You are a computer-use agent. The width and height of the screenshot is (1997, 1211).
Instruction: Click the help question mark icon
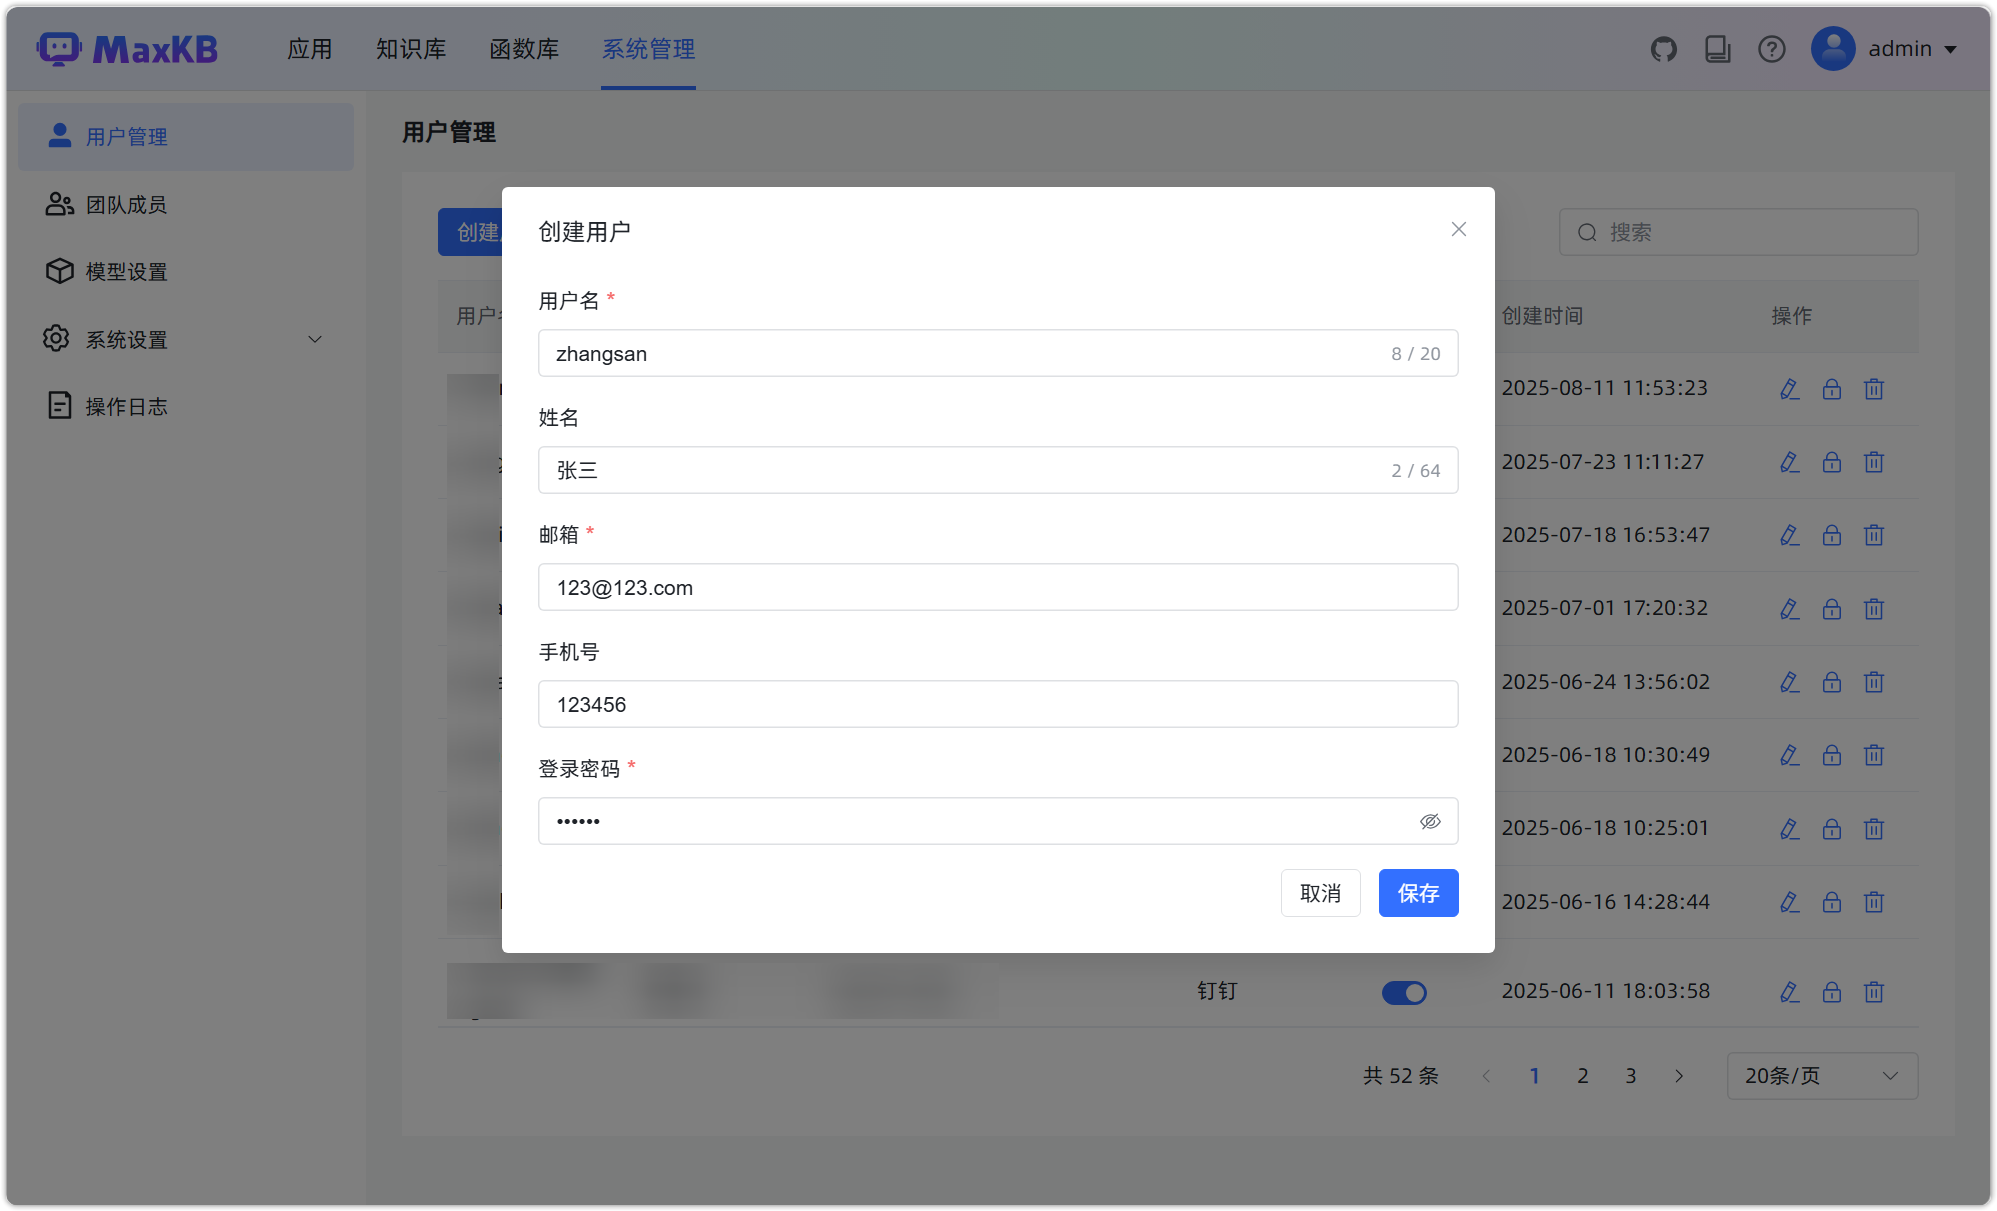1772,48
